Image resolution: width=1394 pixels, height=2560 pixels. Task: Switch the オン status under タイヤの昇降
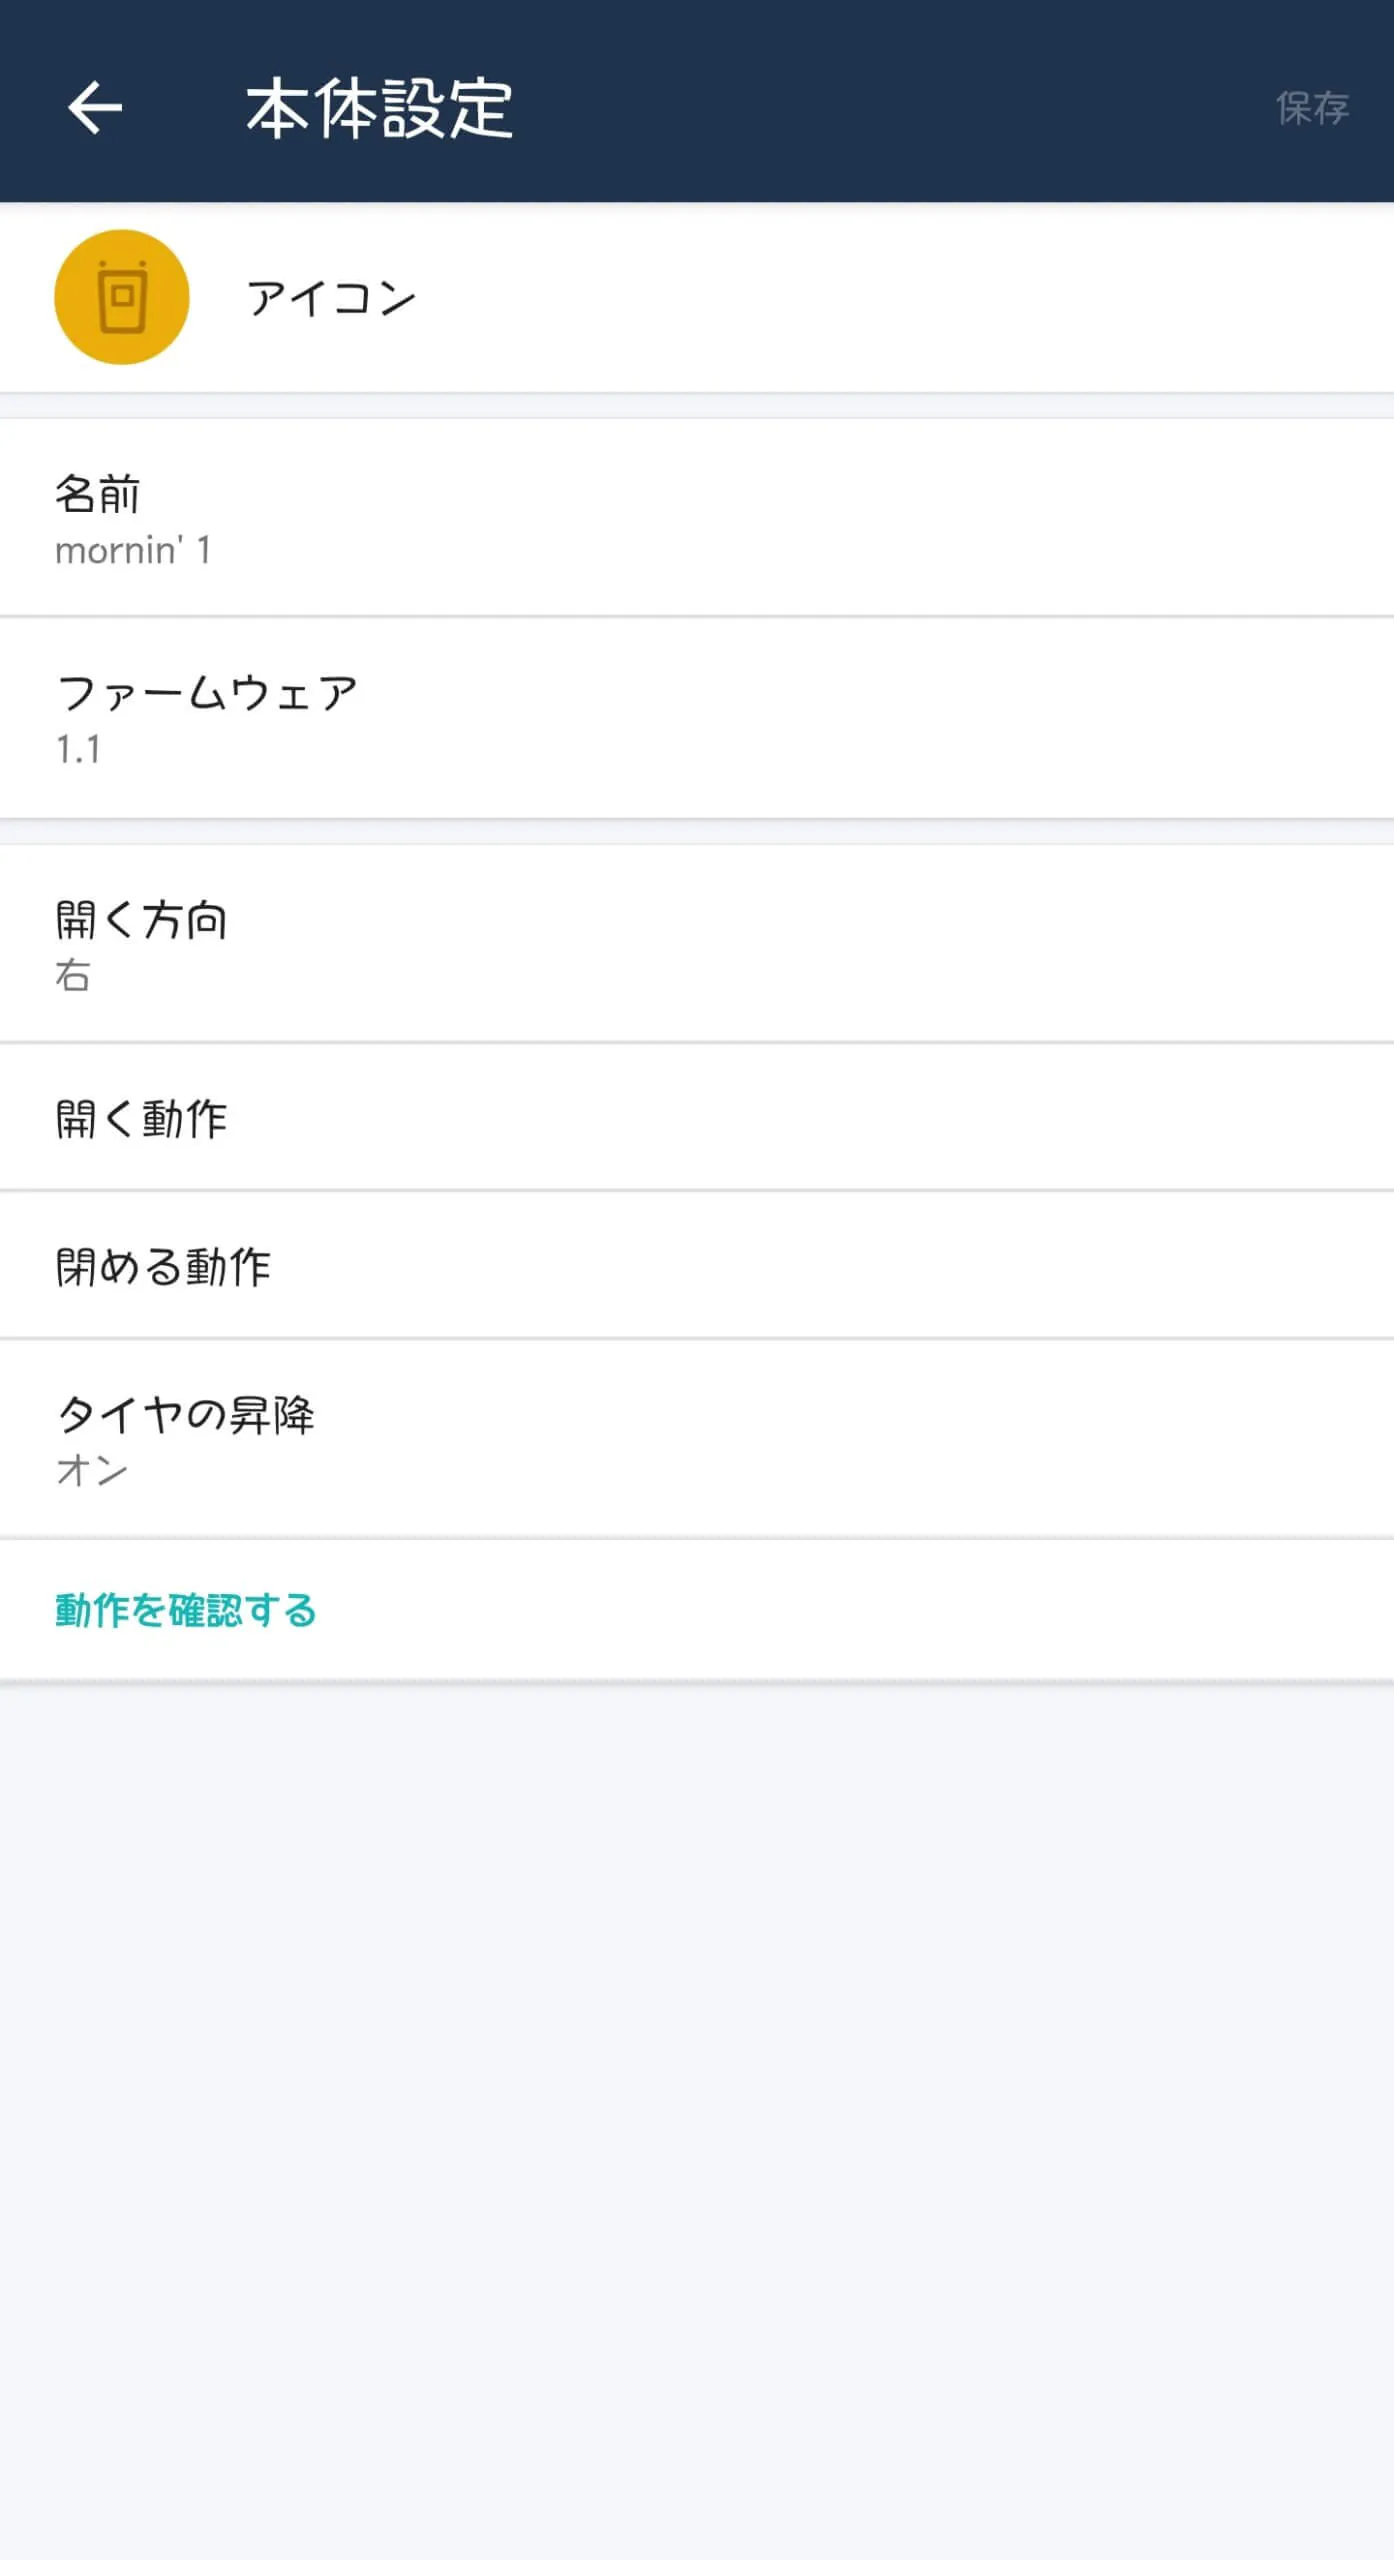click(x=92, y=1471)
